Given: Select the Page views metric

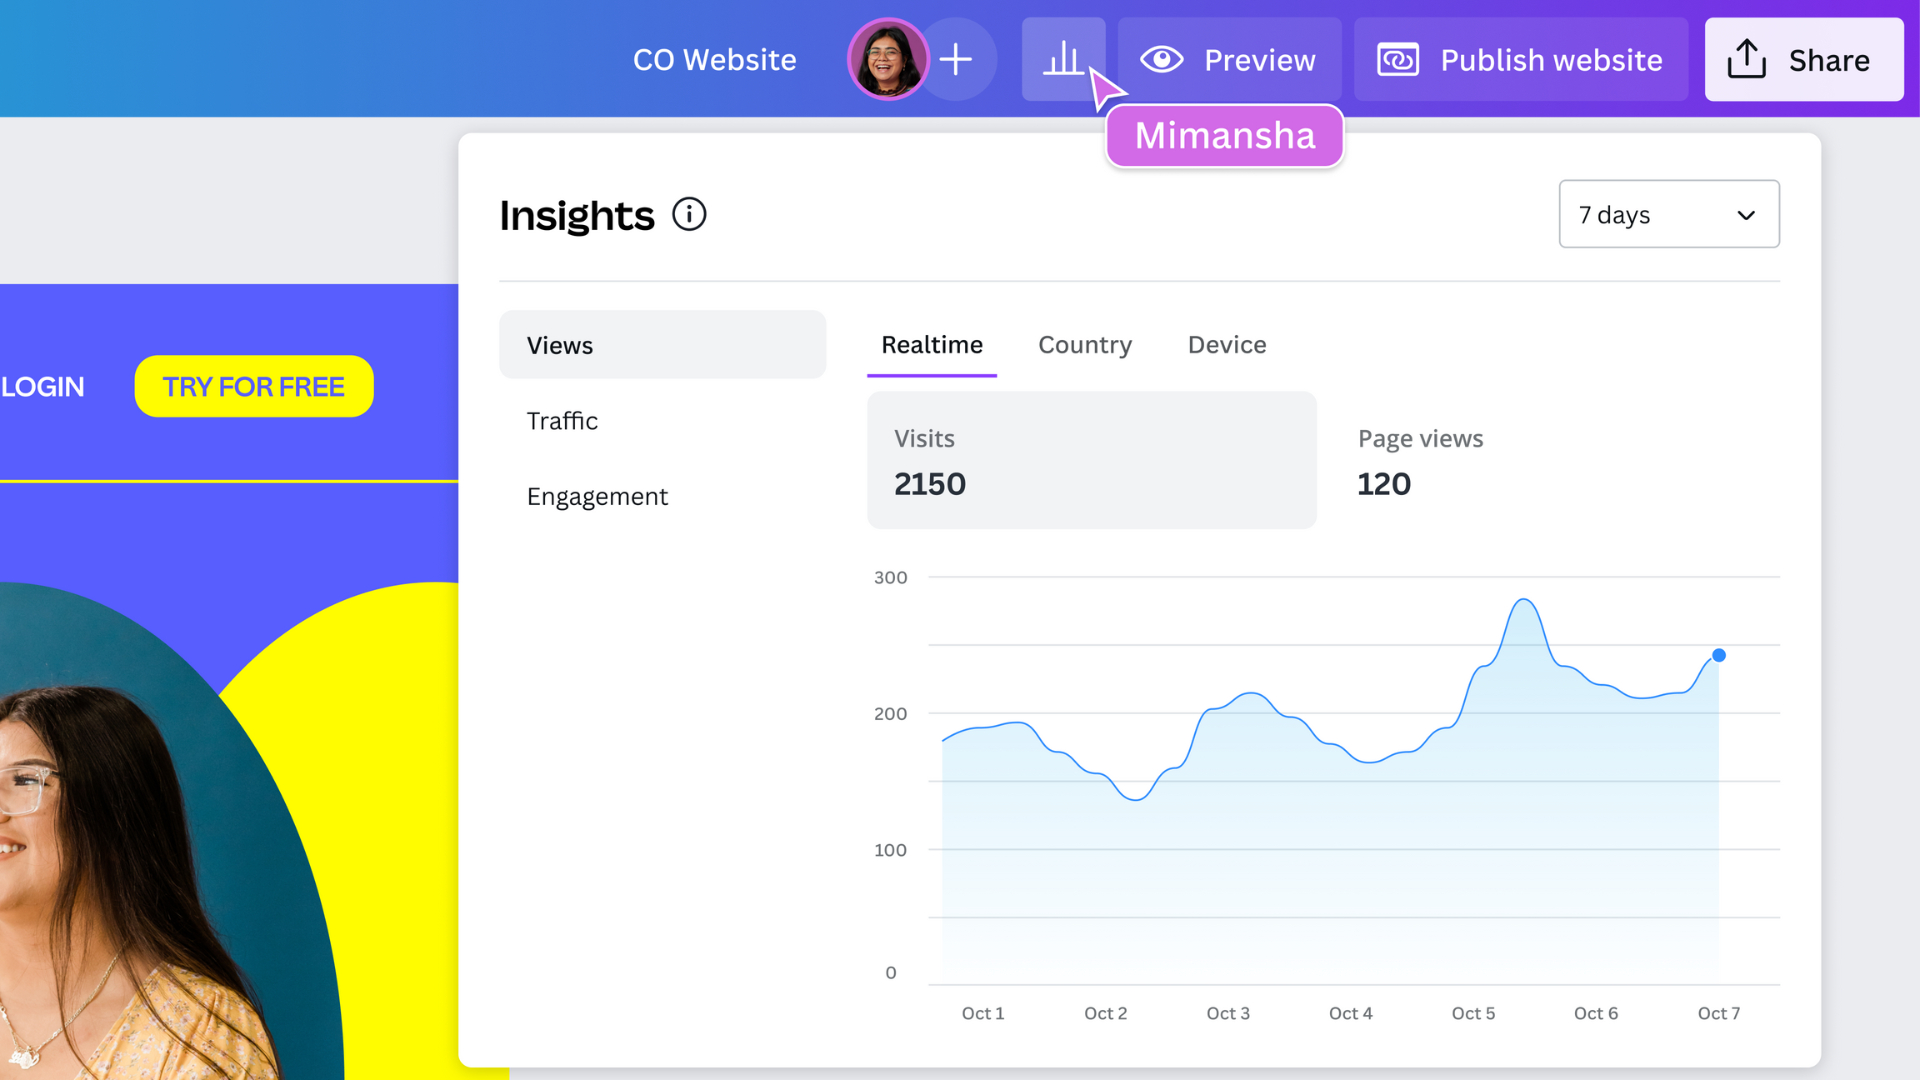Looking at the screenshot, I should [x=1420, y=461].
